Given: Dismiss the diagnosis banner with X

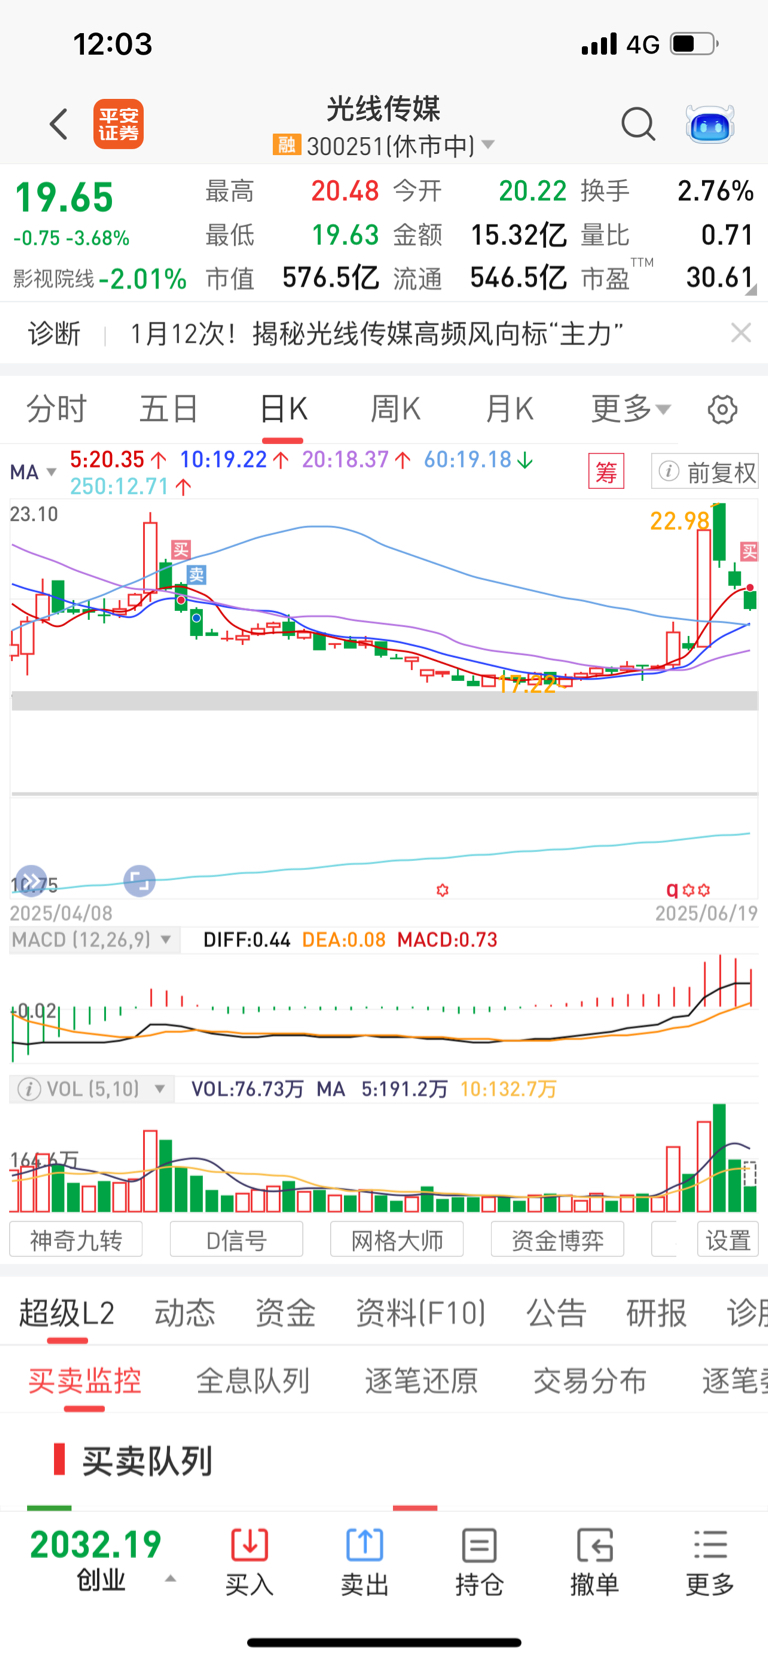Looking at the screenshot, I should coord(740,333).
